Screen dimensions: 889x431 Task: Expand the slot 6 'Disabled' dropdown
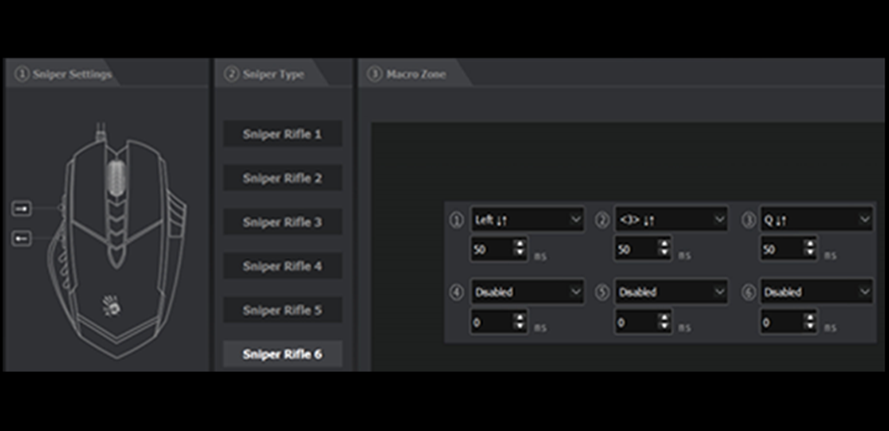(816, 292)
